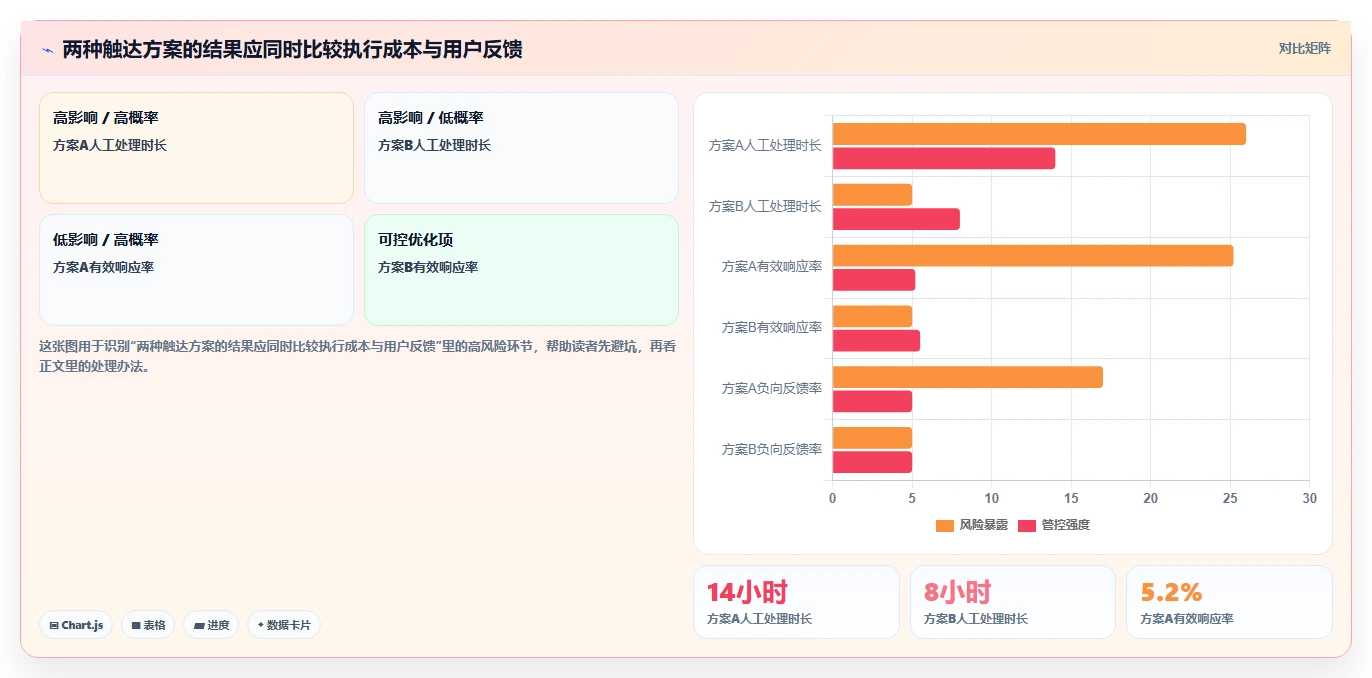The image size is (1372, 678).
Task: Click the main title 两种触达方案的结果
Action: [x=292, y=50]
